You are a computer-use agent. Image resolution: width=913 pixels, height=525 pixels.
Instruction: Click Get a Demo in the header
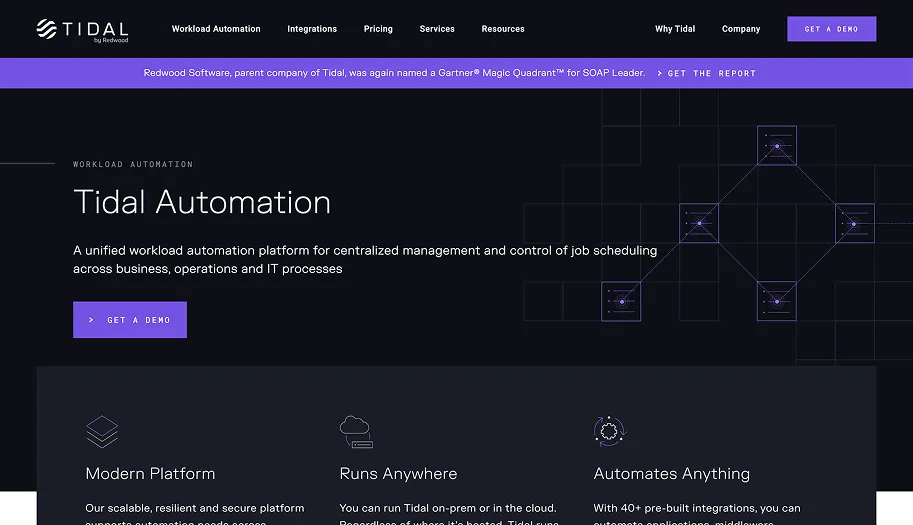click(x=831, y=29)
